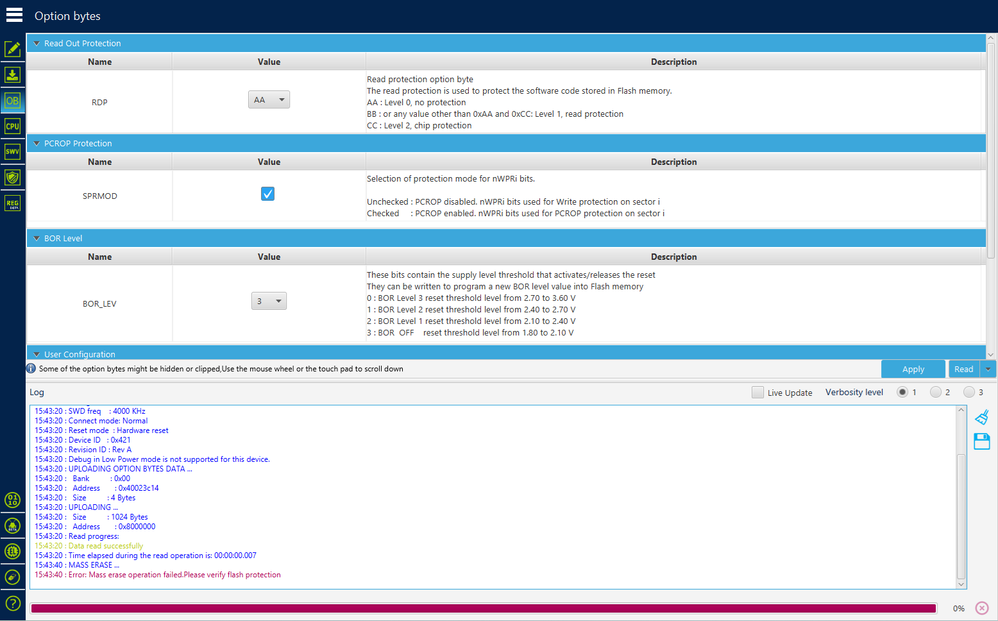Open the hamburger main menu
998x621 pixels.
(x=14, y=15)
